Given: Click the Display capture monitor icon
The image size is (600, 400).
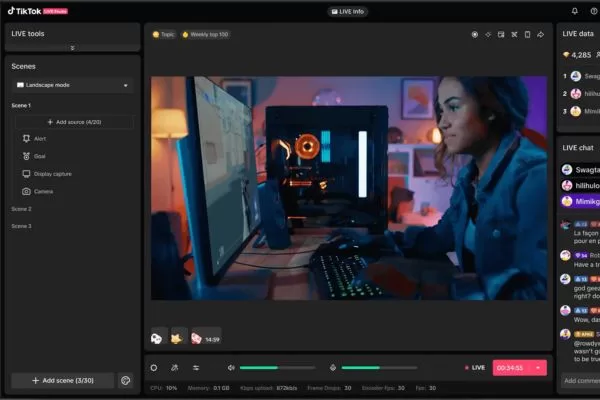Looking at the screenshot, I should point(26,174).
